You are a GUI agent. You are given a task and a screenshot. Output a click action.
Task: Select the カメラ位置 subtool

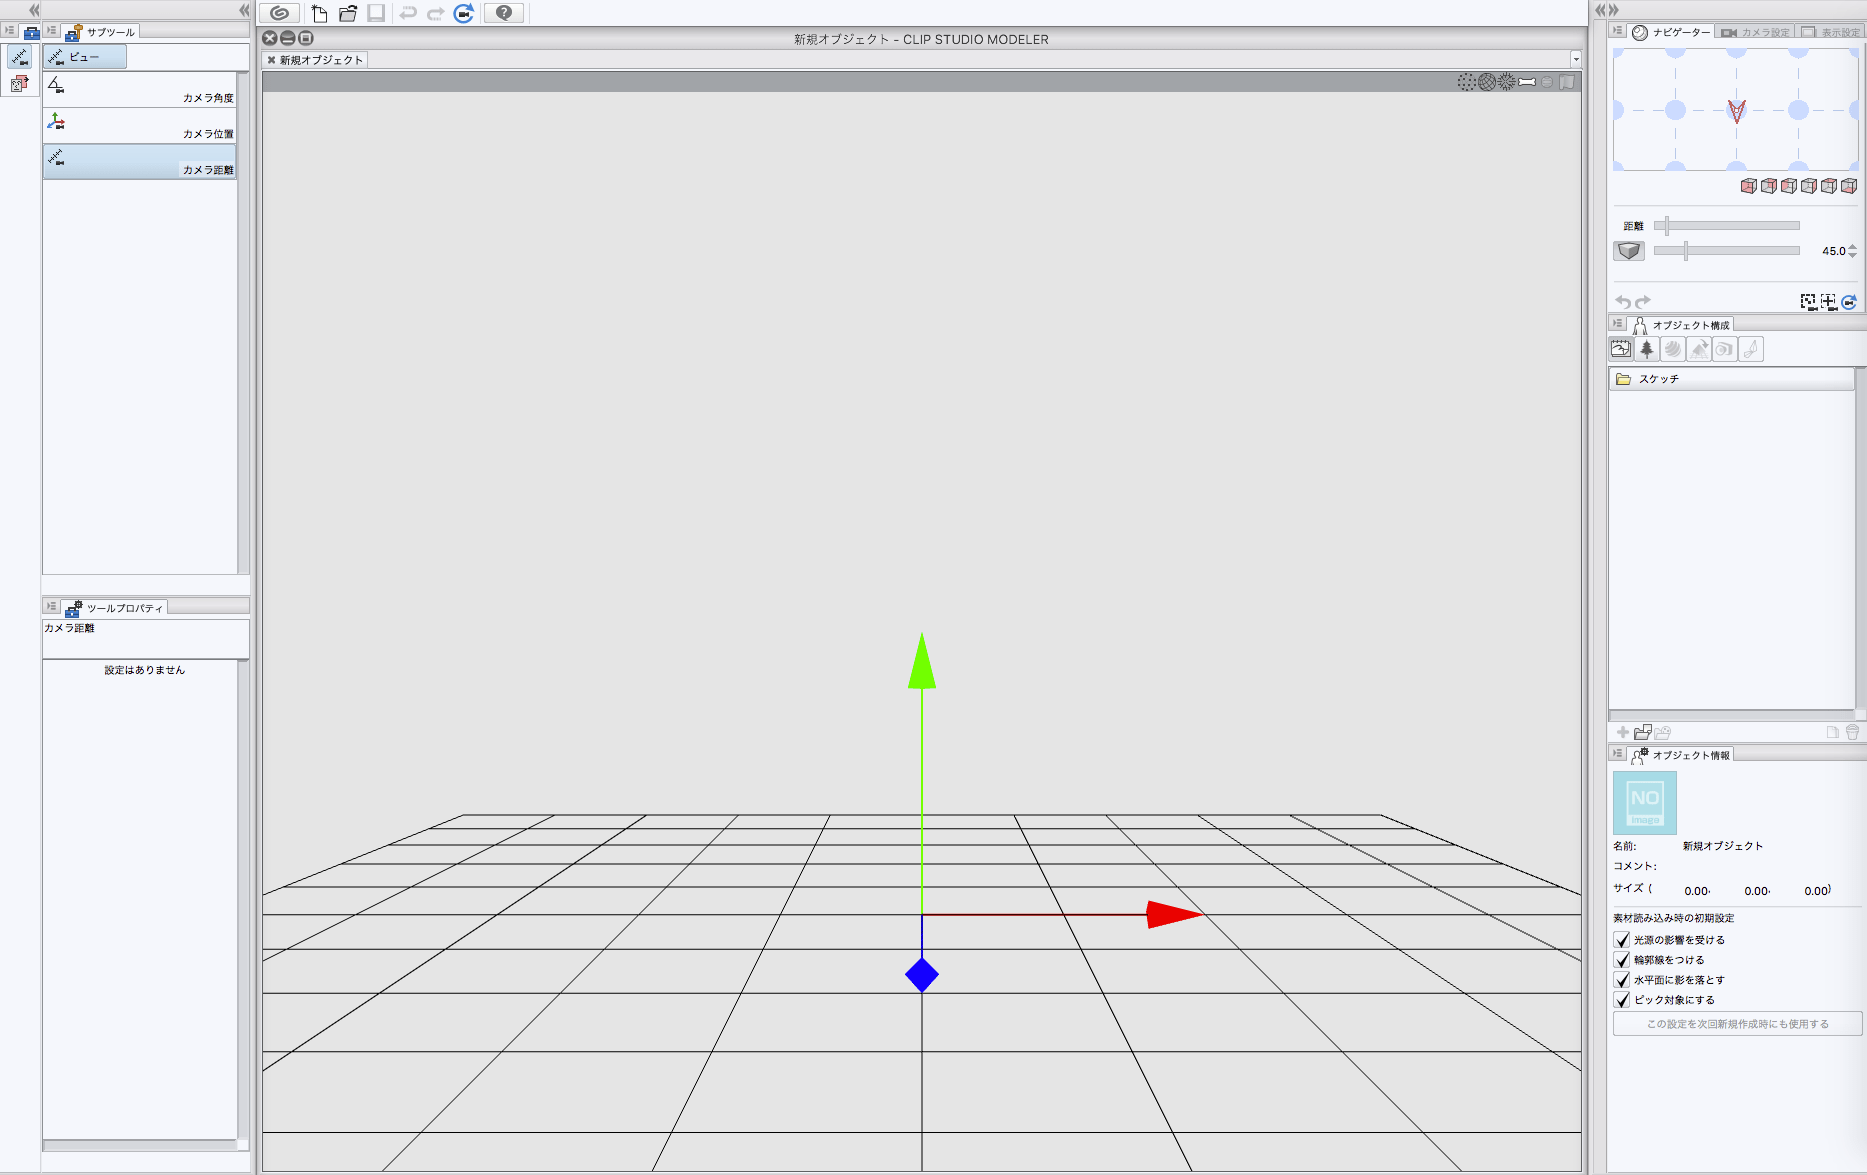click(139, 124)
